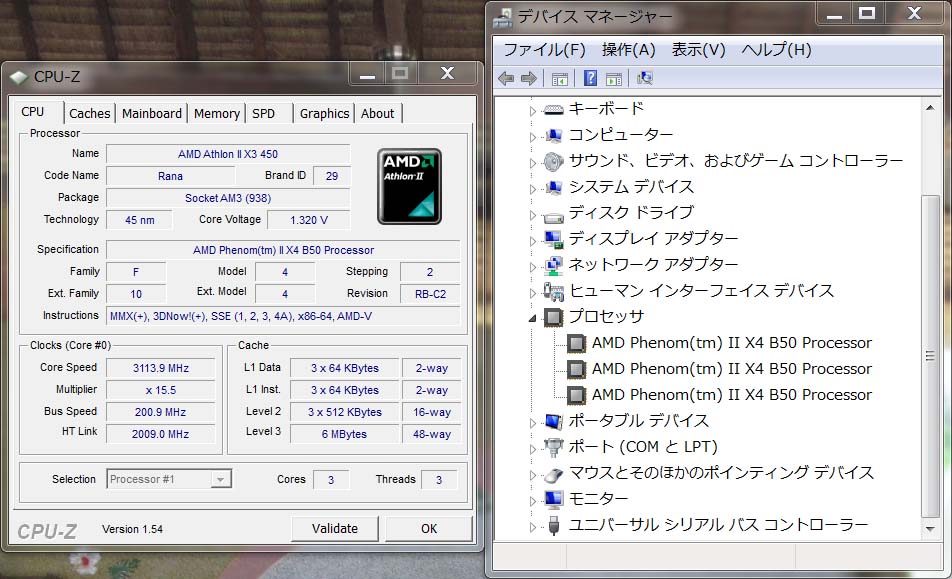
Task: Click the port icon beside ポート (COM と LPT)
Action: coord(554,447)
